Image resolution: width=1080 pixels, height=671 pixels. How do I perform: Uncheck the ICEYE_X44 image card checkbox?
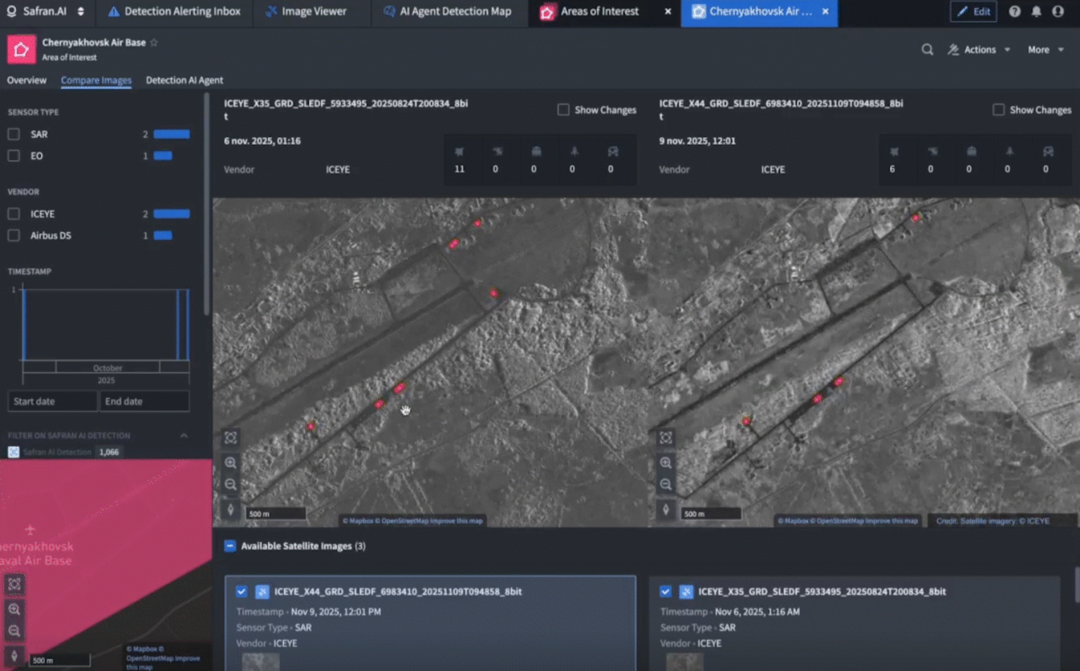point(241,591)
